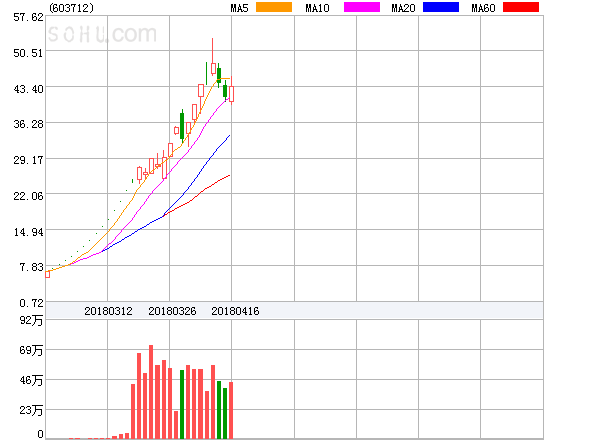Click the candlestick with the highest wick

(213, 57)
